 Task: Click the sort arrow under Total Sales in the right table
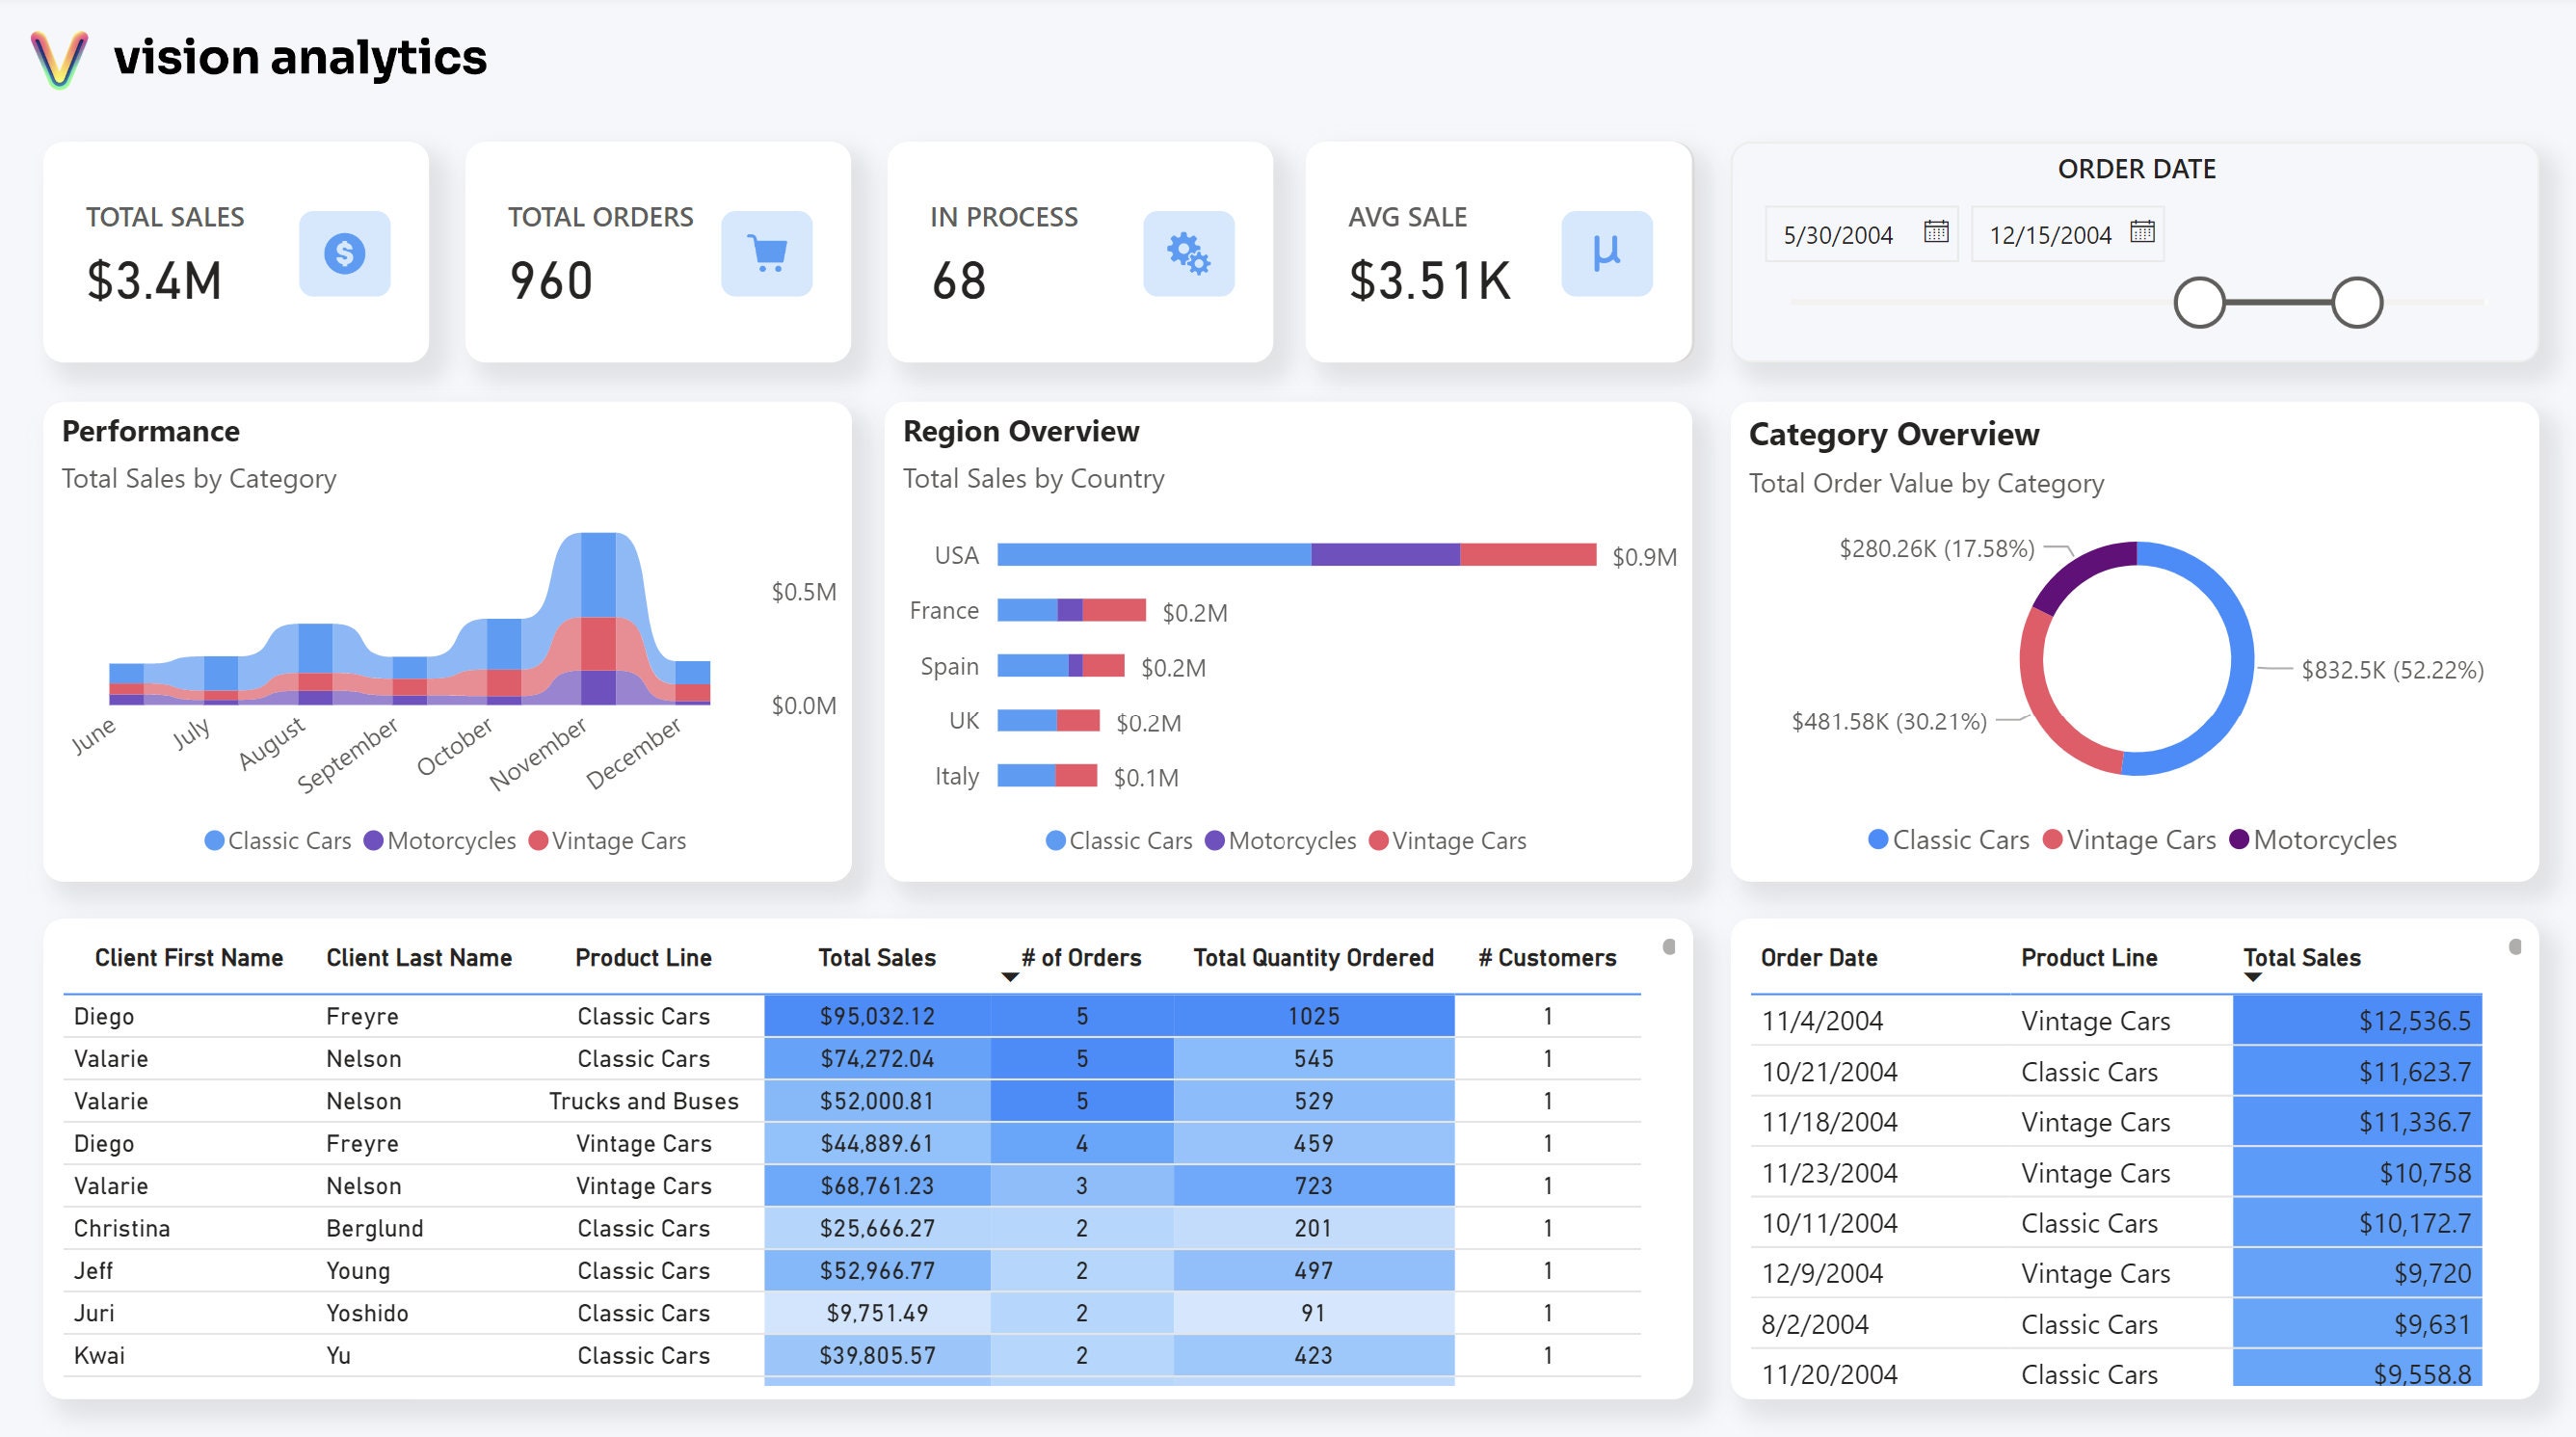(x=2253, y=977)
